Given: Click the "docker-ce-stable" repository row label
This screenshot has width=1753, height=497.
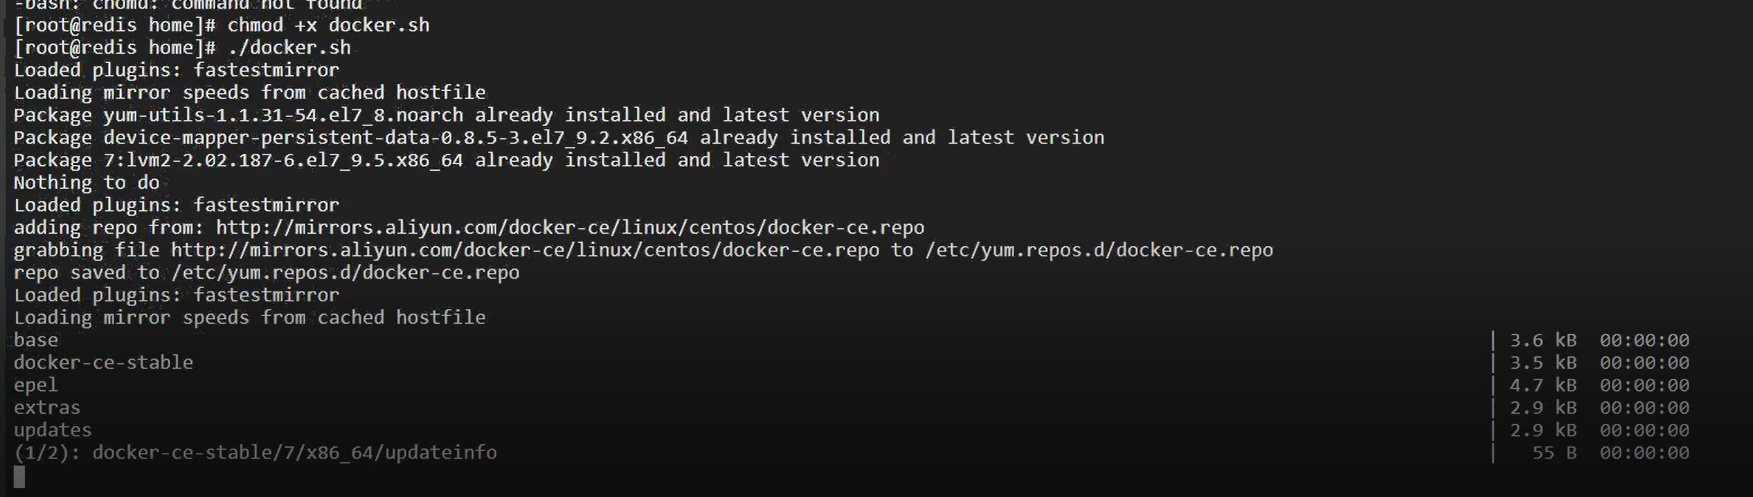Looking at the screenshot, I should point(103,362).
